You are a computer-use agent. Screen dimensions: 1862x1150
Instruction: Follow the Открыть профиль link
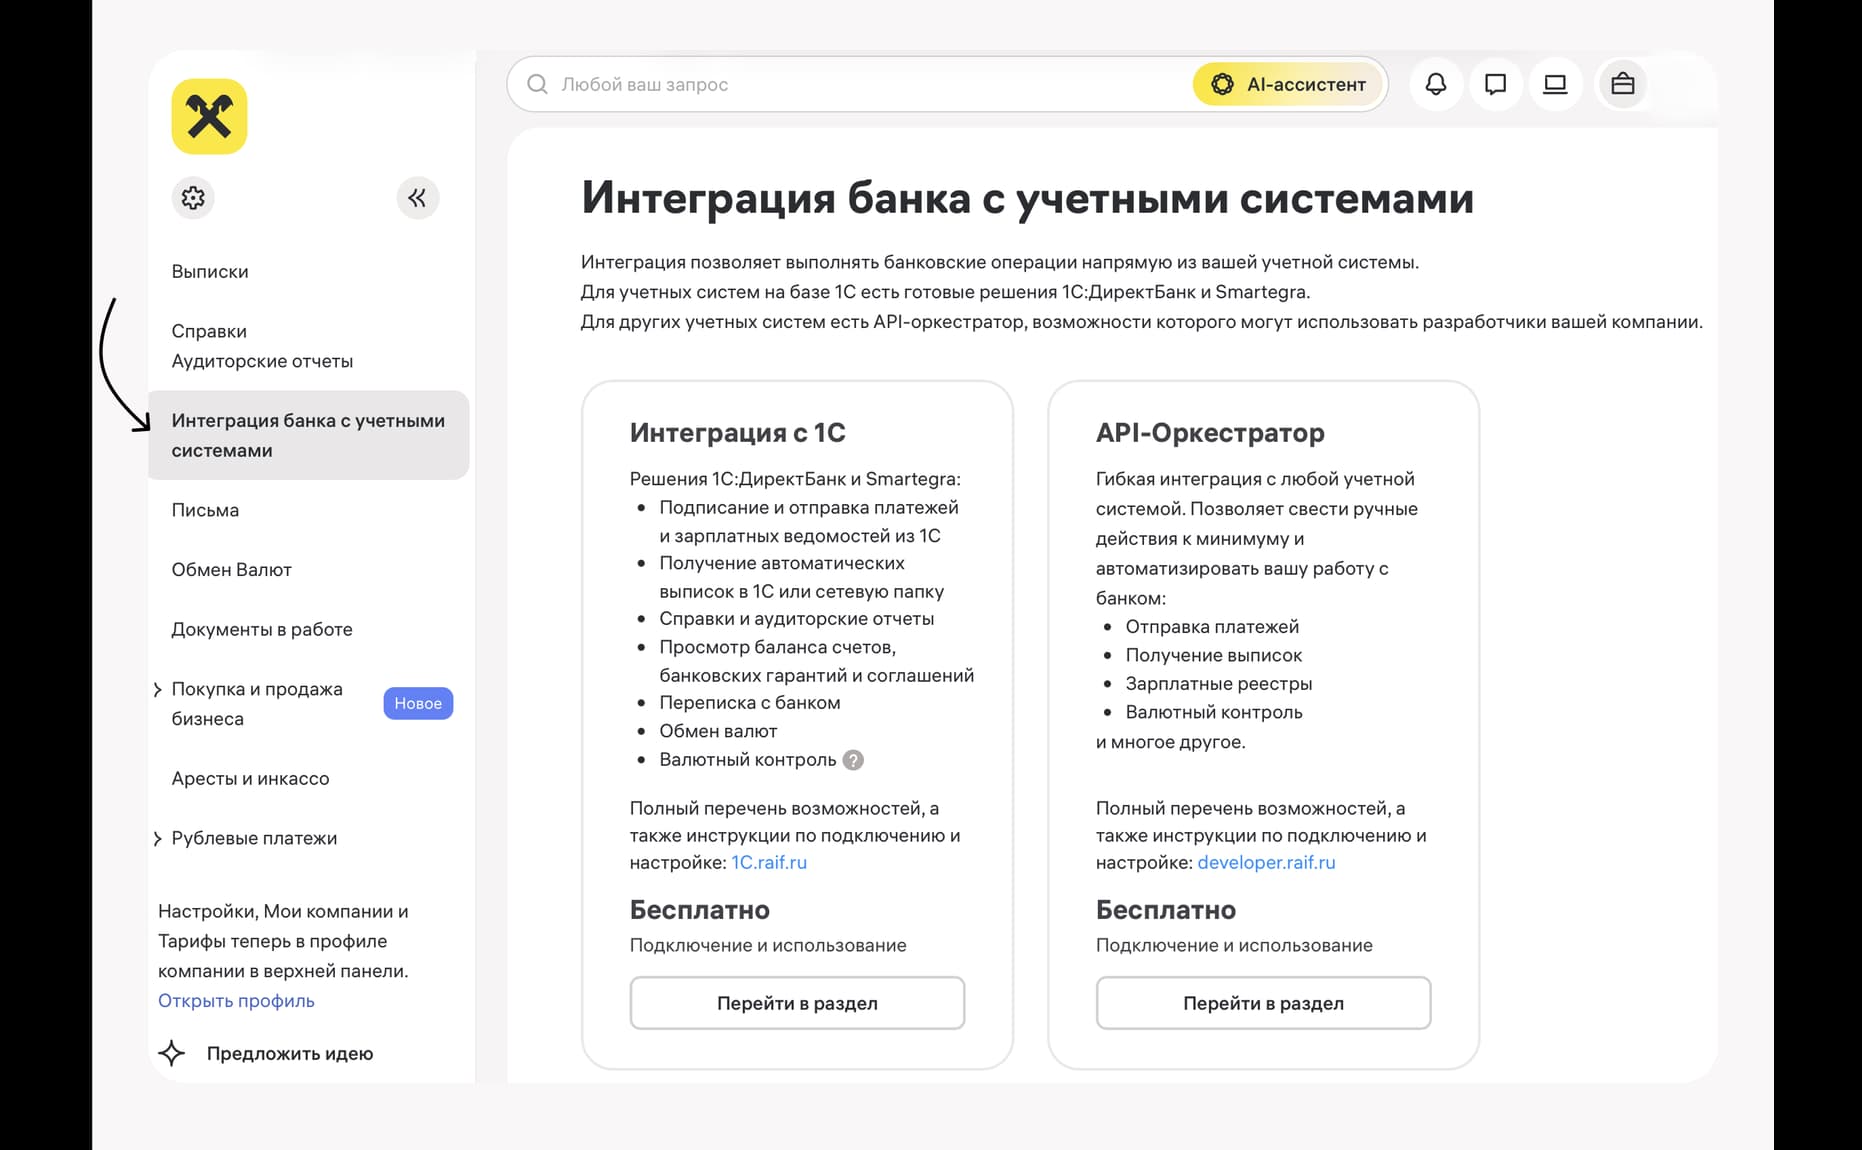pyautogui.click(x=236, y=1001)
